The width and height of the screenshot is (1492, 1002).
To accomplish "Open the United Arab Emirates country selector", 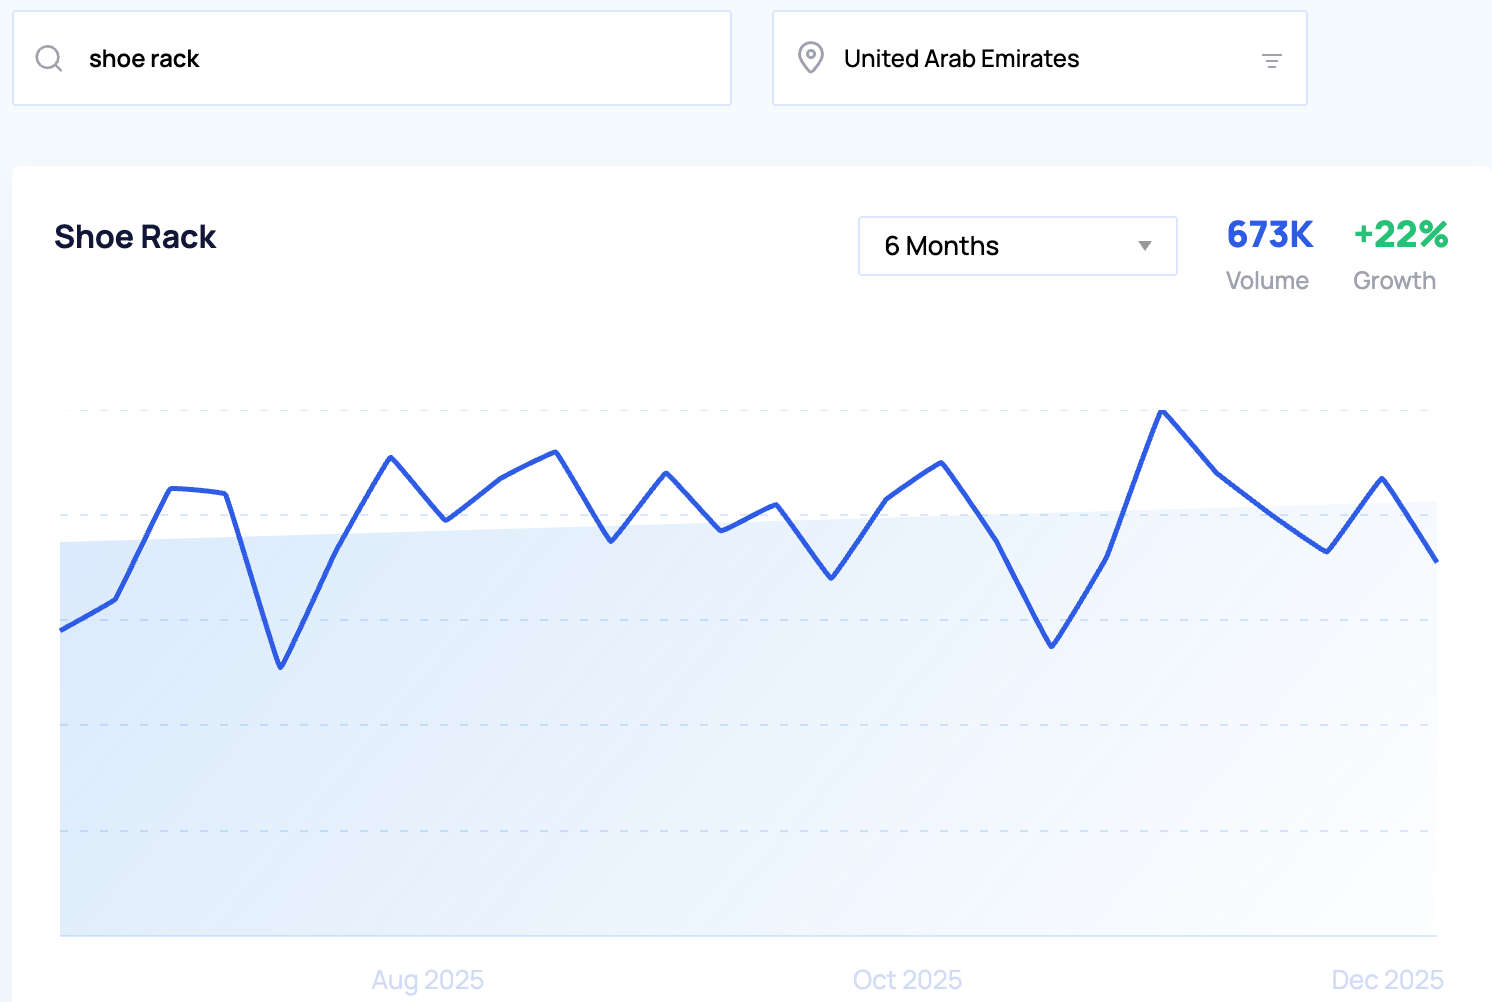I will (x=1038, y=59).
